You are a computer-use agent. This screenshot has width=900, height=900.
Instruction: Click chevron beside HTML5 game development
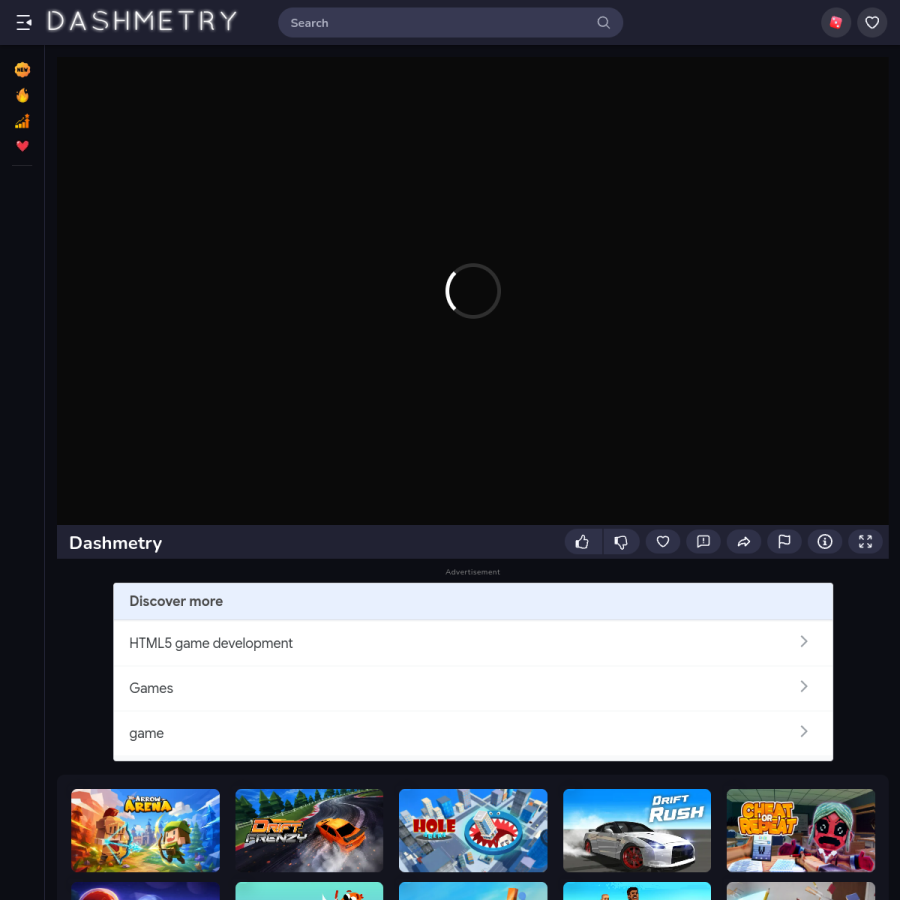pyautogui.click(x=804, y=642)
